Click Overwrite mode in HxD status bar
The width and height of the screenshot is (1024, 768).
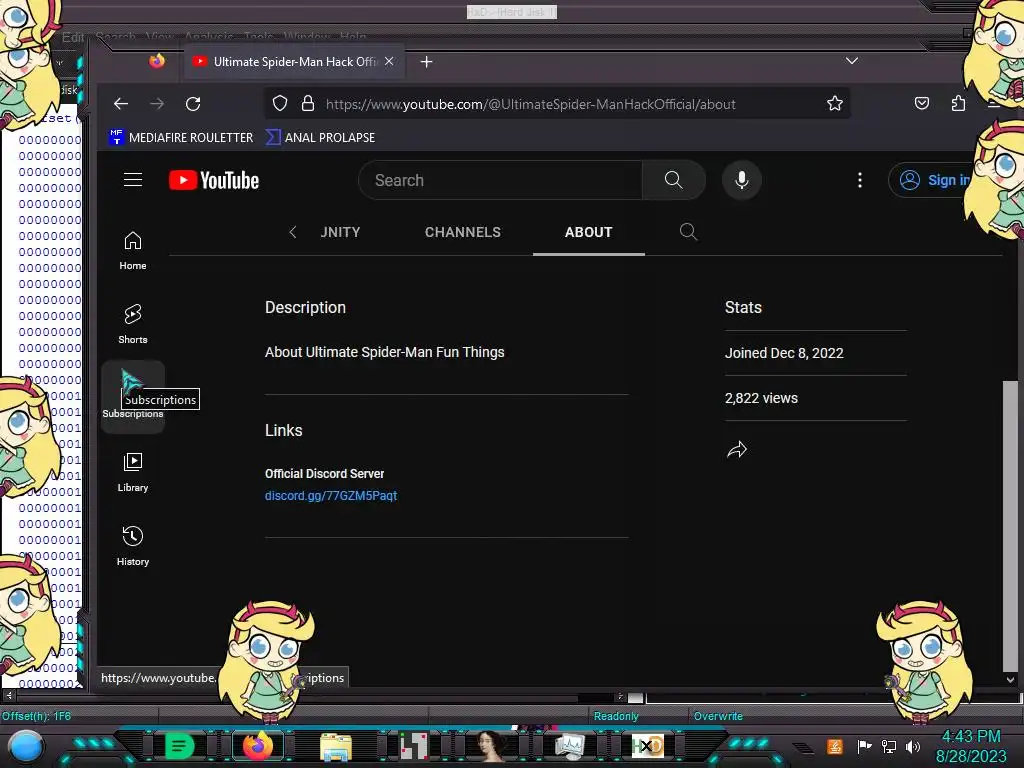pos(718,716)
